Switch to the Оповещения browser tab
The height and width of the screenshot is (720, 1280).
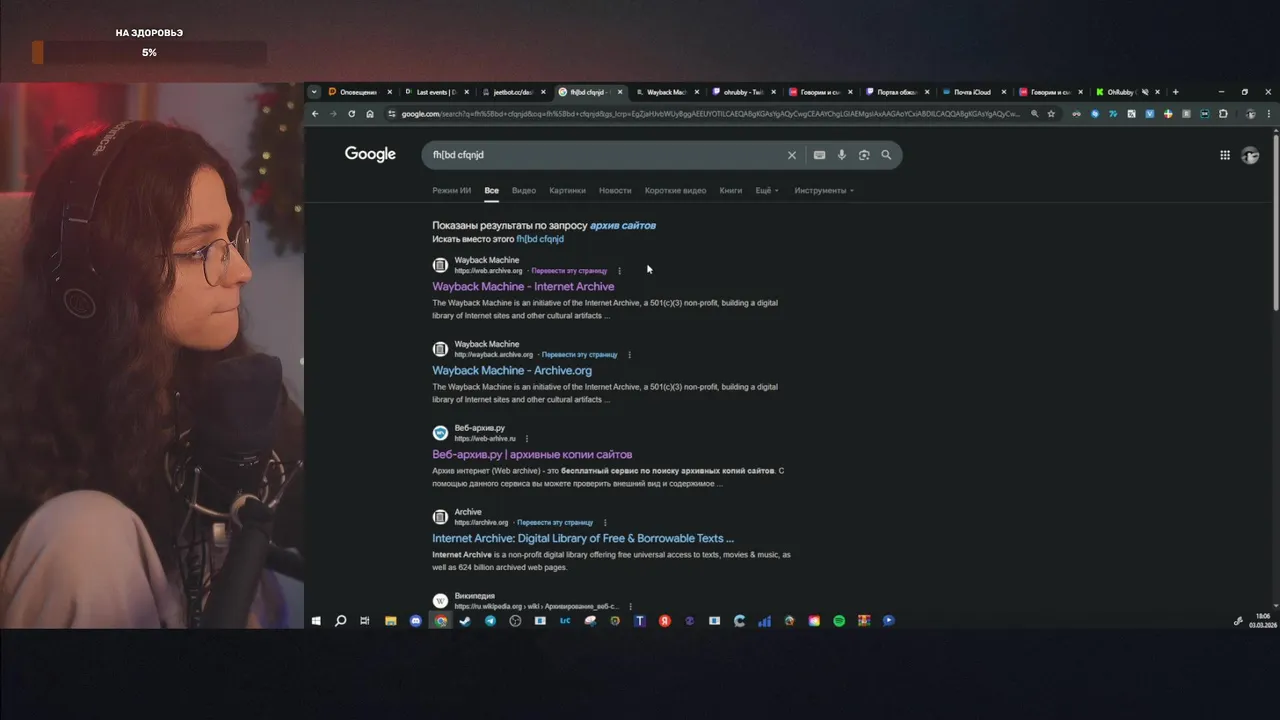pyautogui.click(x=358, y=92)
